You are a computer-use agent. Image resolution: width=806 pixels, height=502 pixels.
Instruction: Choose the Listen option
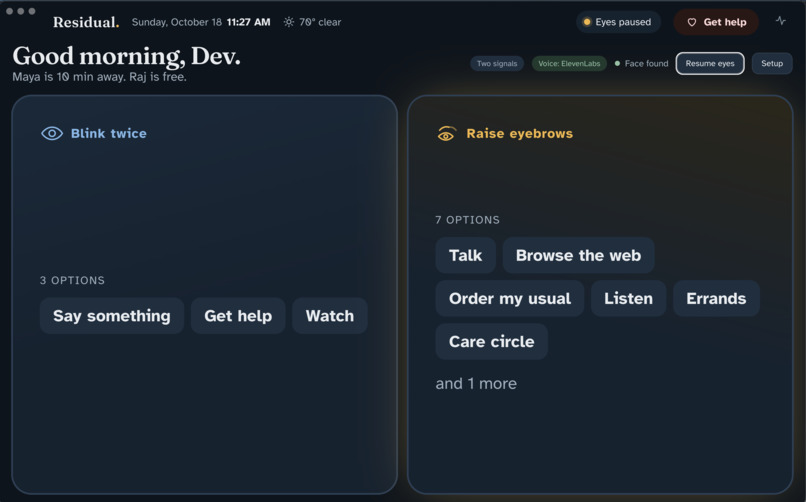click(628, 299)
